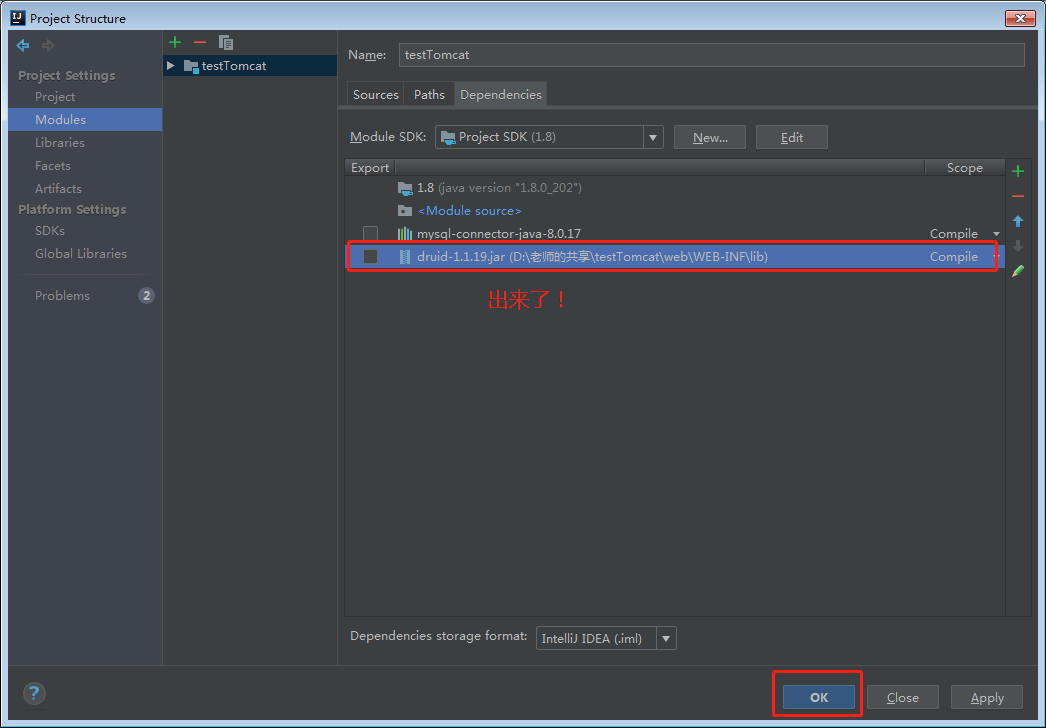Image resolution: width=1046 pixels, height=728 pixels.
Task: Click the Compile scope of druid row
Action: (x=954, y=257)
